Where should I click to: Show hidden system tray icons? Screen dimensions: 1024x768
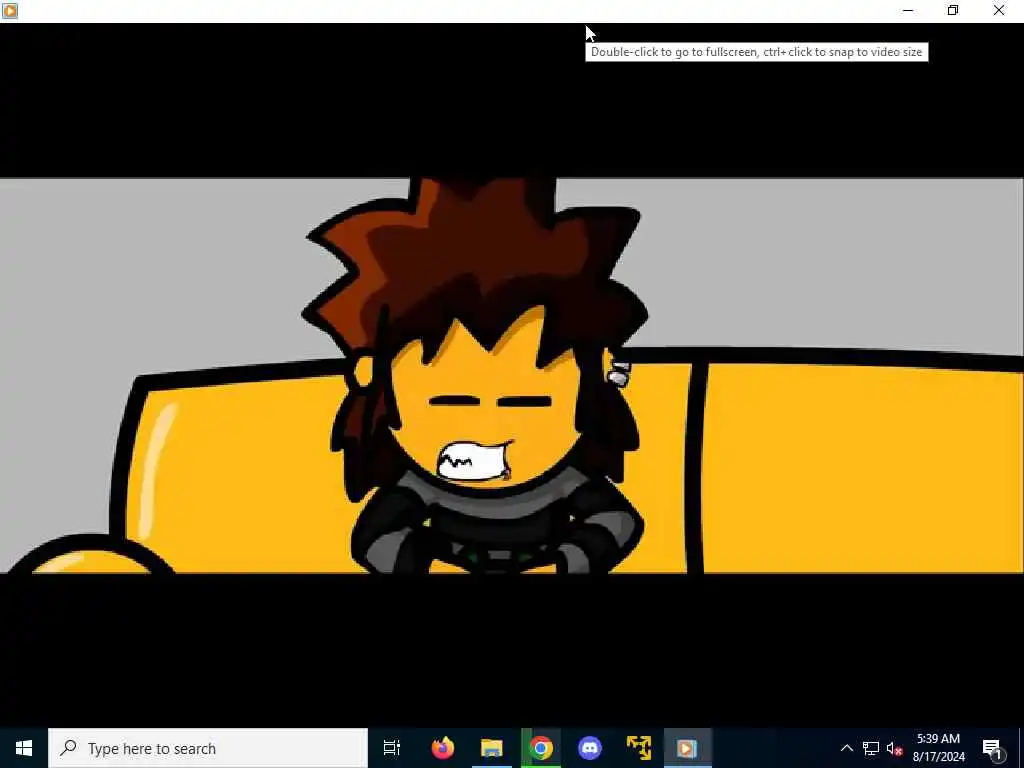tap(846, 748)
